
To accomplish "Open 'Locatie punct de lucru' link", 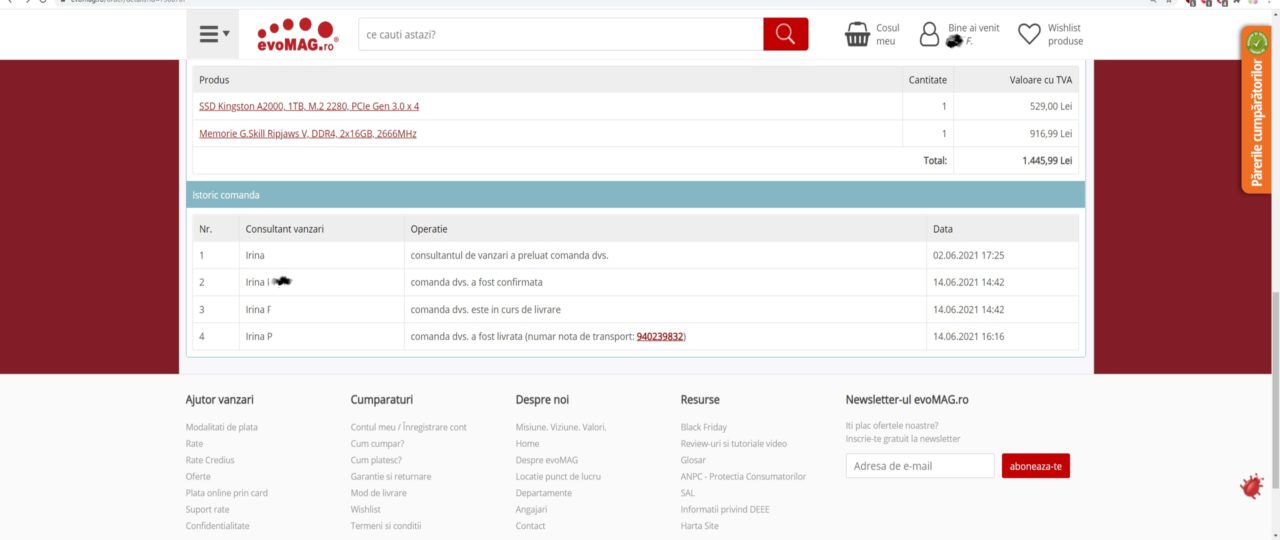I will coord(558,476).
